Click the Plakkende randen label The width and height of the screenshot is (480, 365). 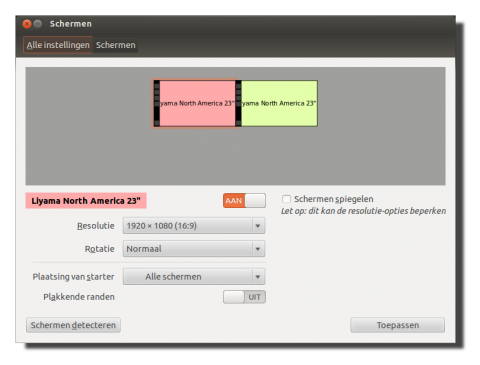(79, 297)
